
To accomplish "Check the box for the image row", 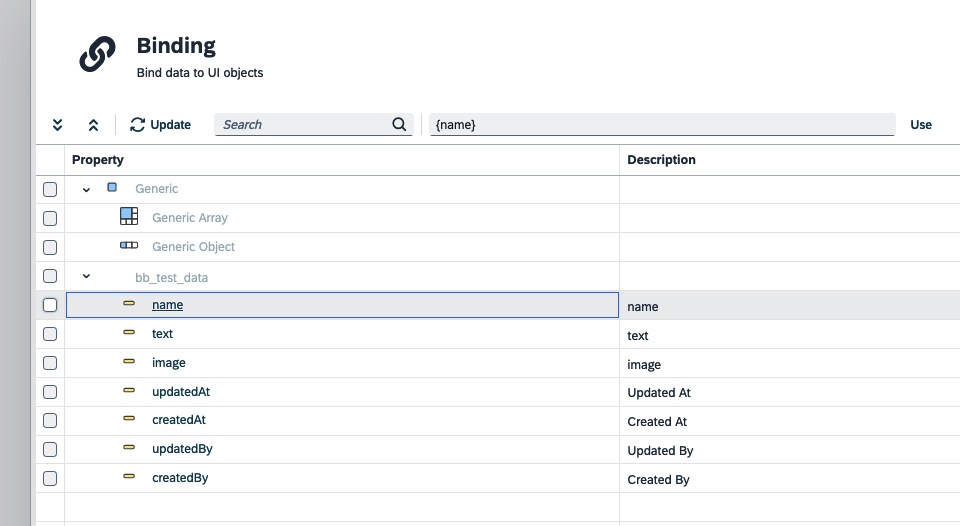I will click(50, 363).
